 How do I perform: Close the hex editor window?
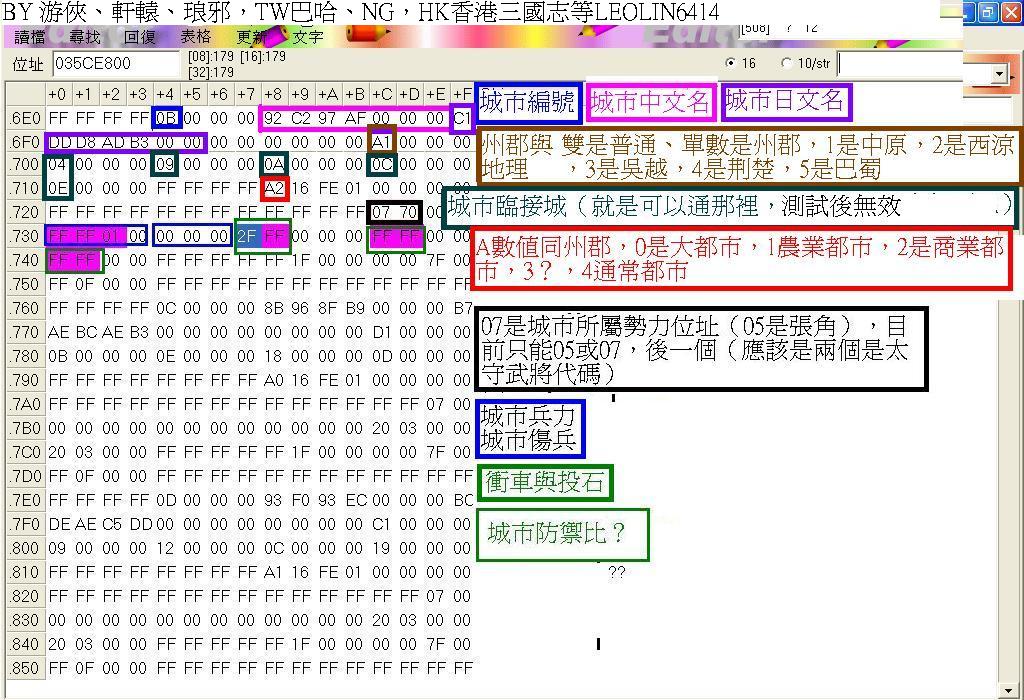[x=1010, y=13]
